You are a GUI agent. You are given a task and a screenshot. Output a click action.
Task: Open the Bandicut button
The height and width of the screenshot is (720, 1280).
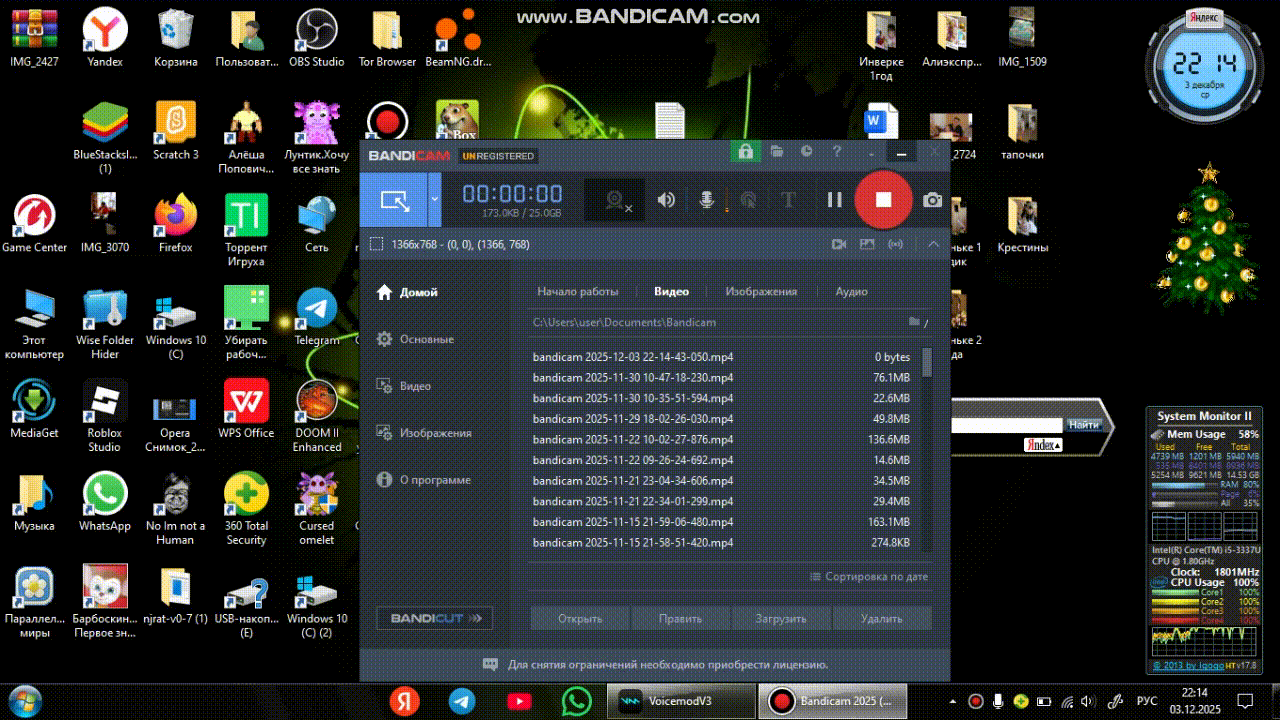click(x=434, y=618)
